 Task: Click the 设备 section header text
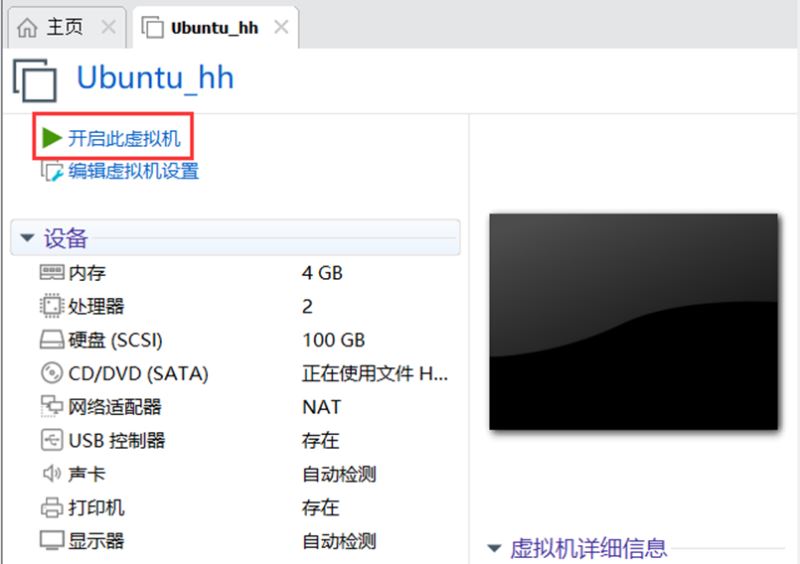point(66,238)
